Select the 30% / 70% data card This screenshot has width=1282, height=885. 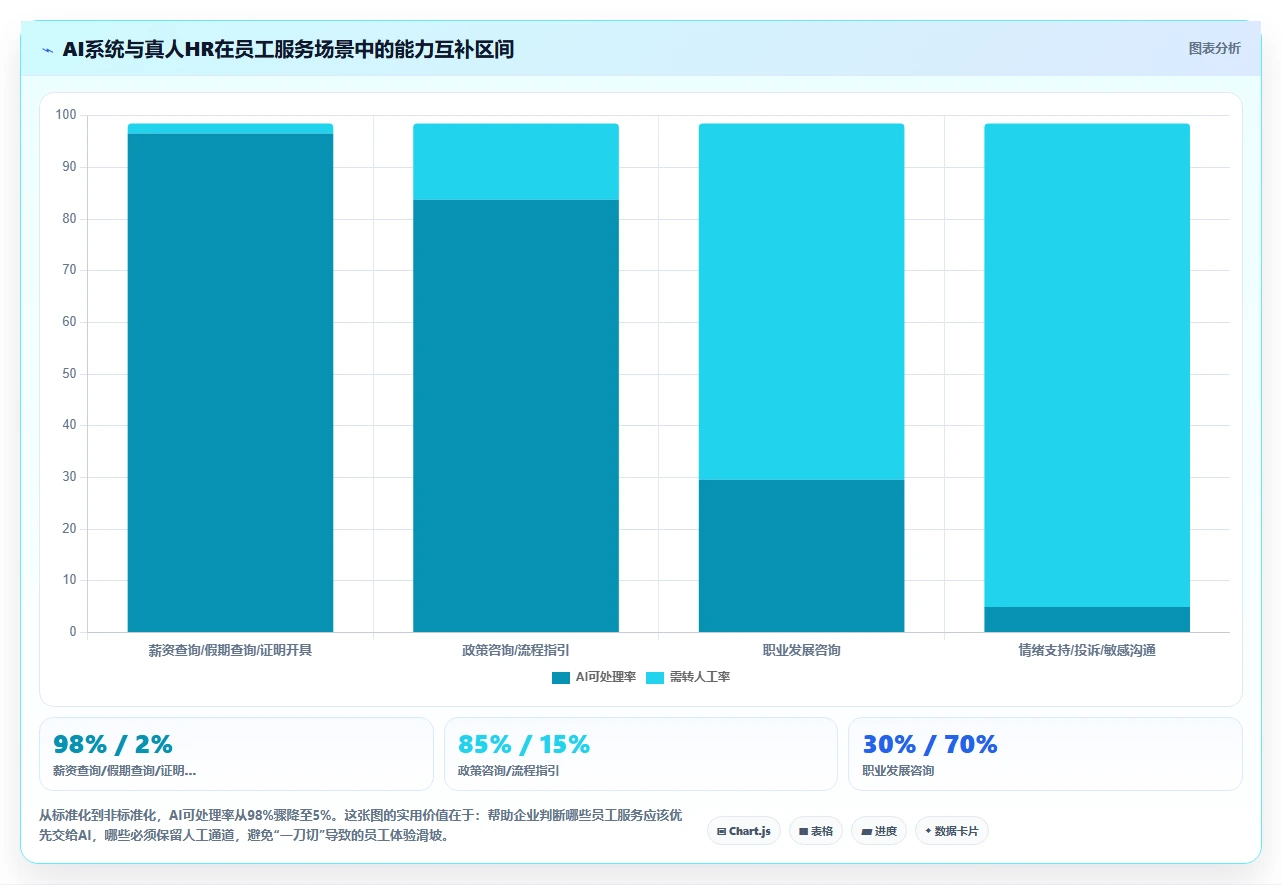click(x=1045, y=754)
